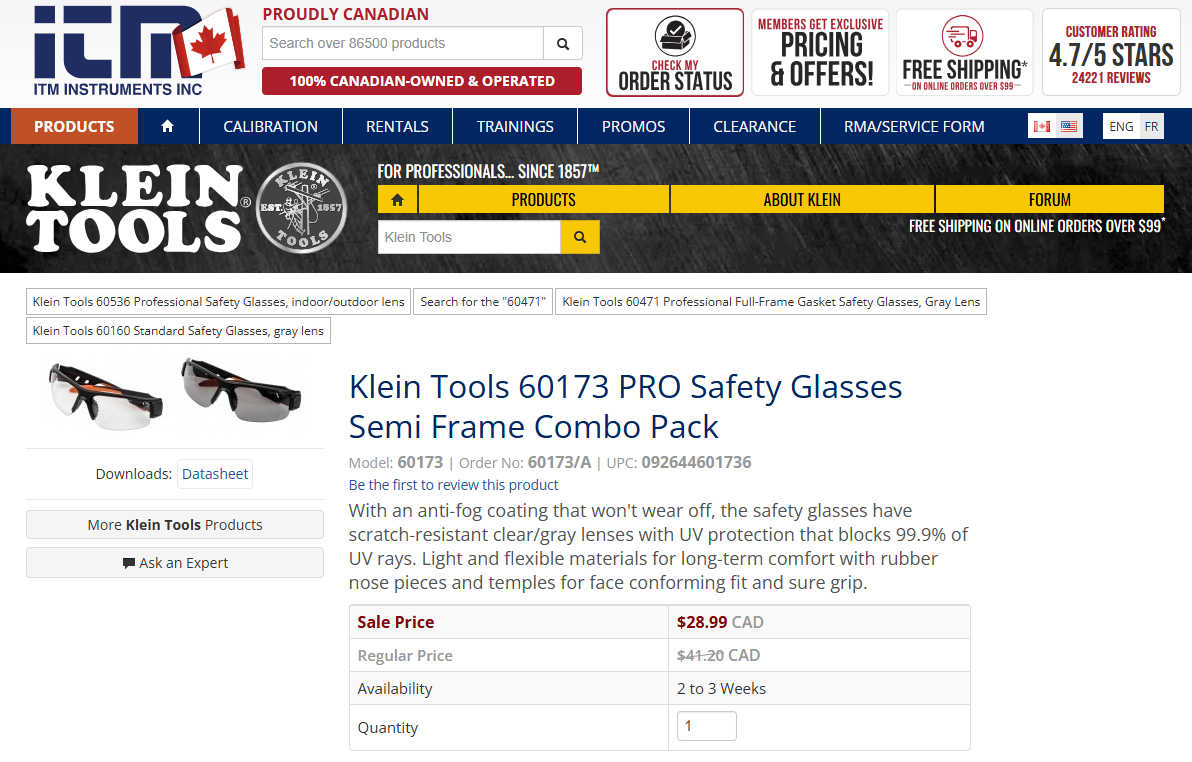Screen dimensions: 1192x762
Task: Click the Ask an Expert speech bubble
Action: pyautogui.click(x=174, y=562)
